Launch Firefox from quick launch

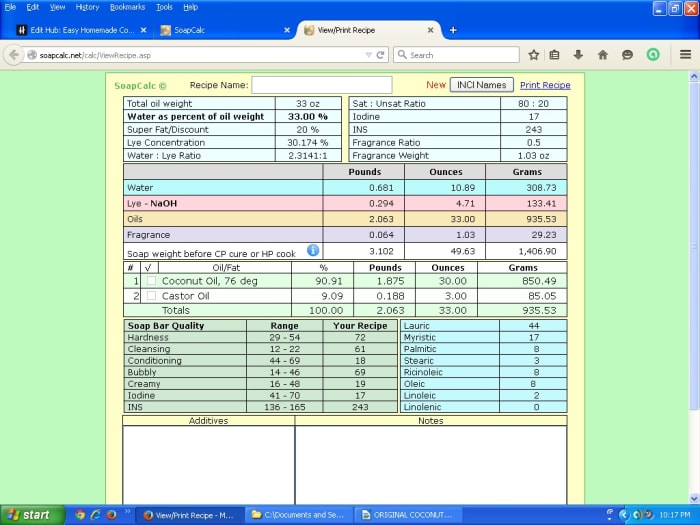[111, 515]
